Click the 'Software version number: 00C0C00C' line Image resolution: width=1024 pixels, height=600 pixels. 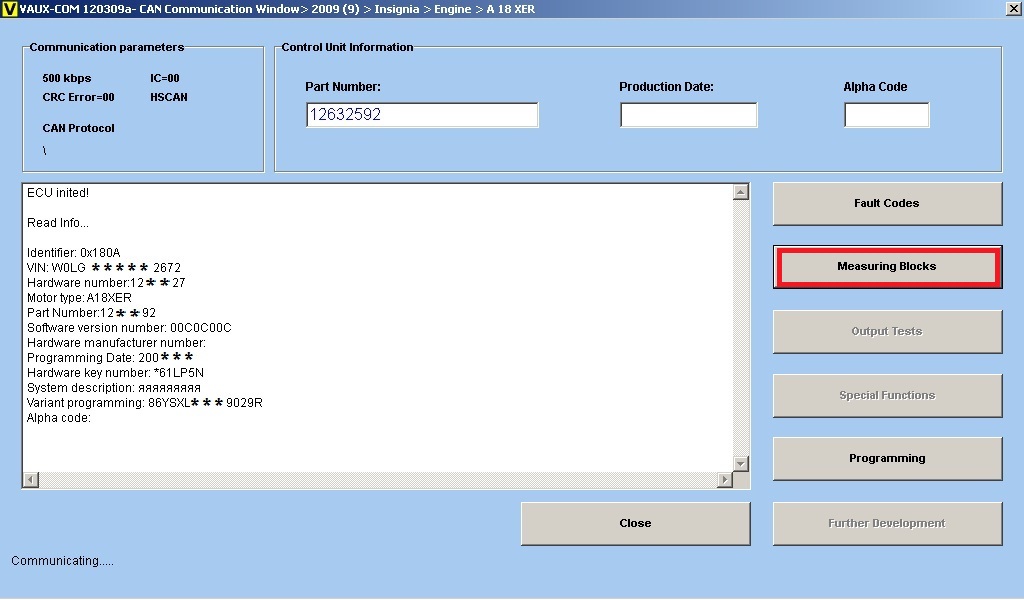tap(129, 328)
